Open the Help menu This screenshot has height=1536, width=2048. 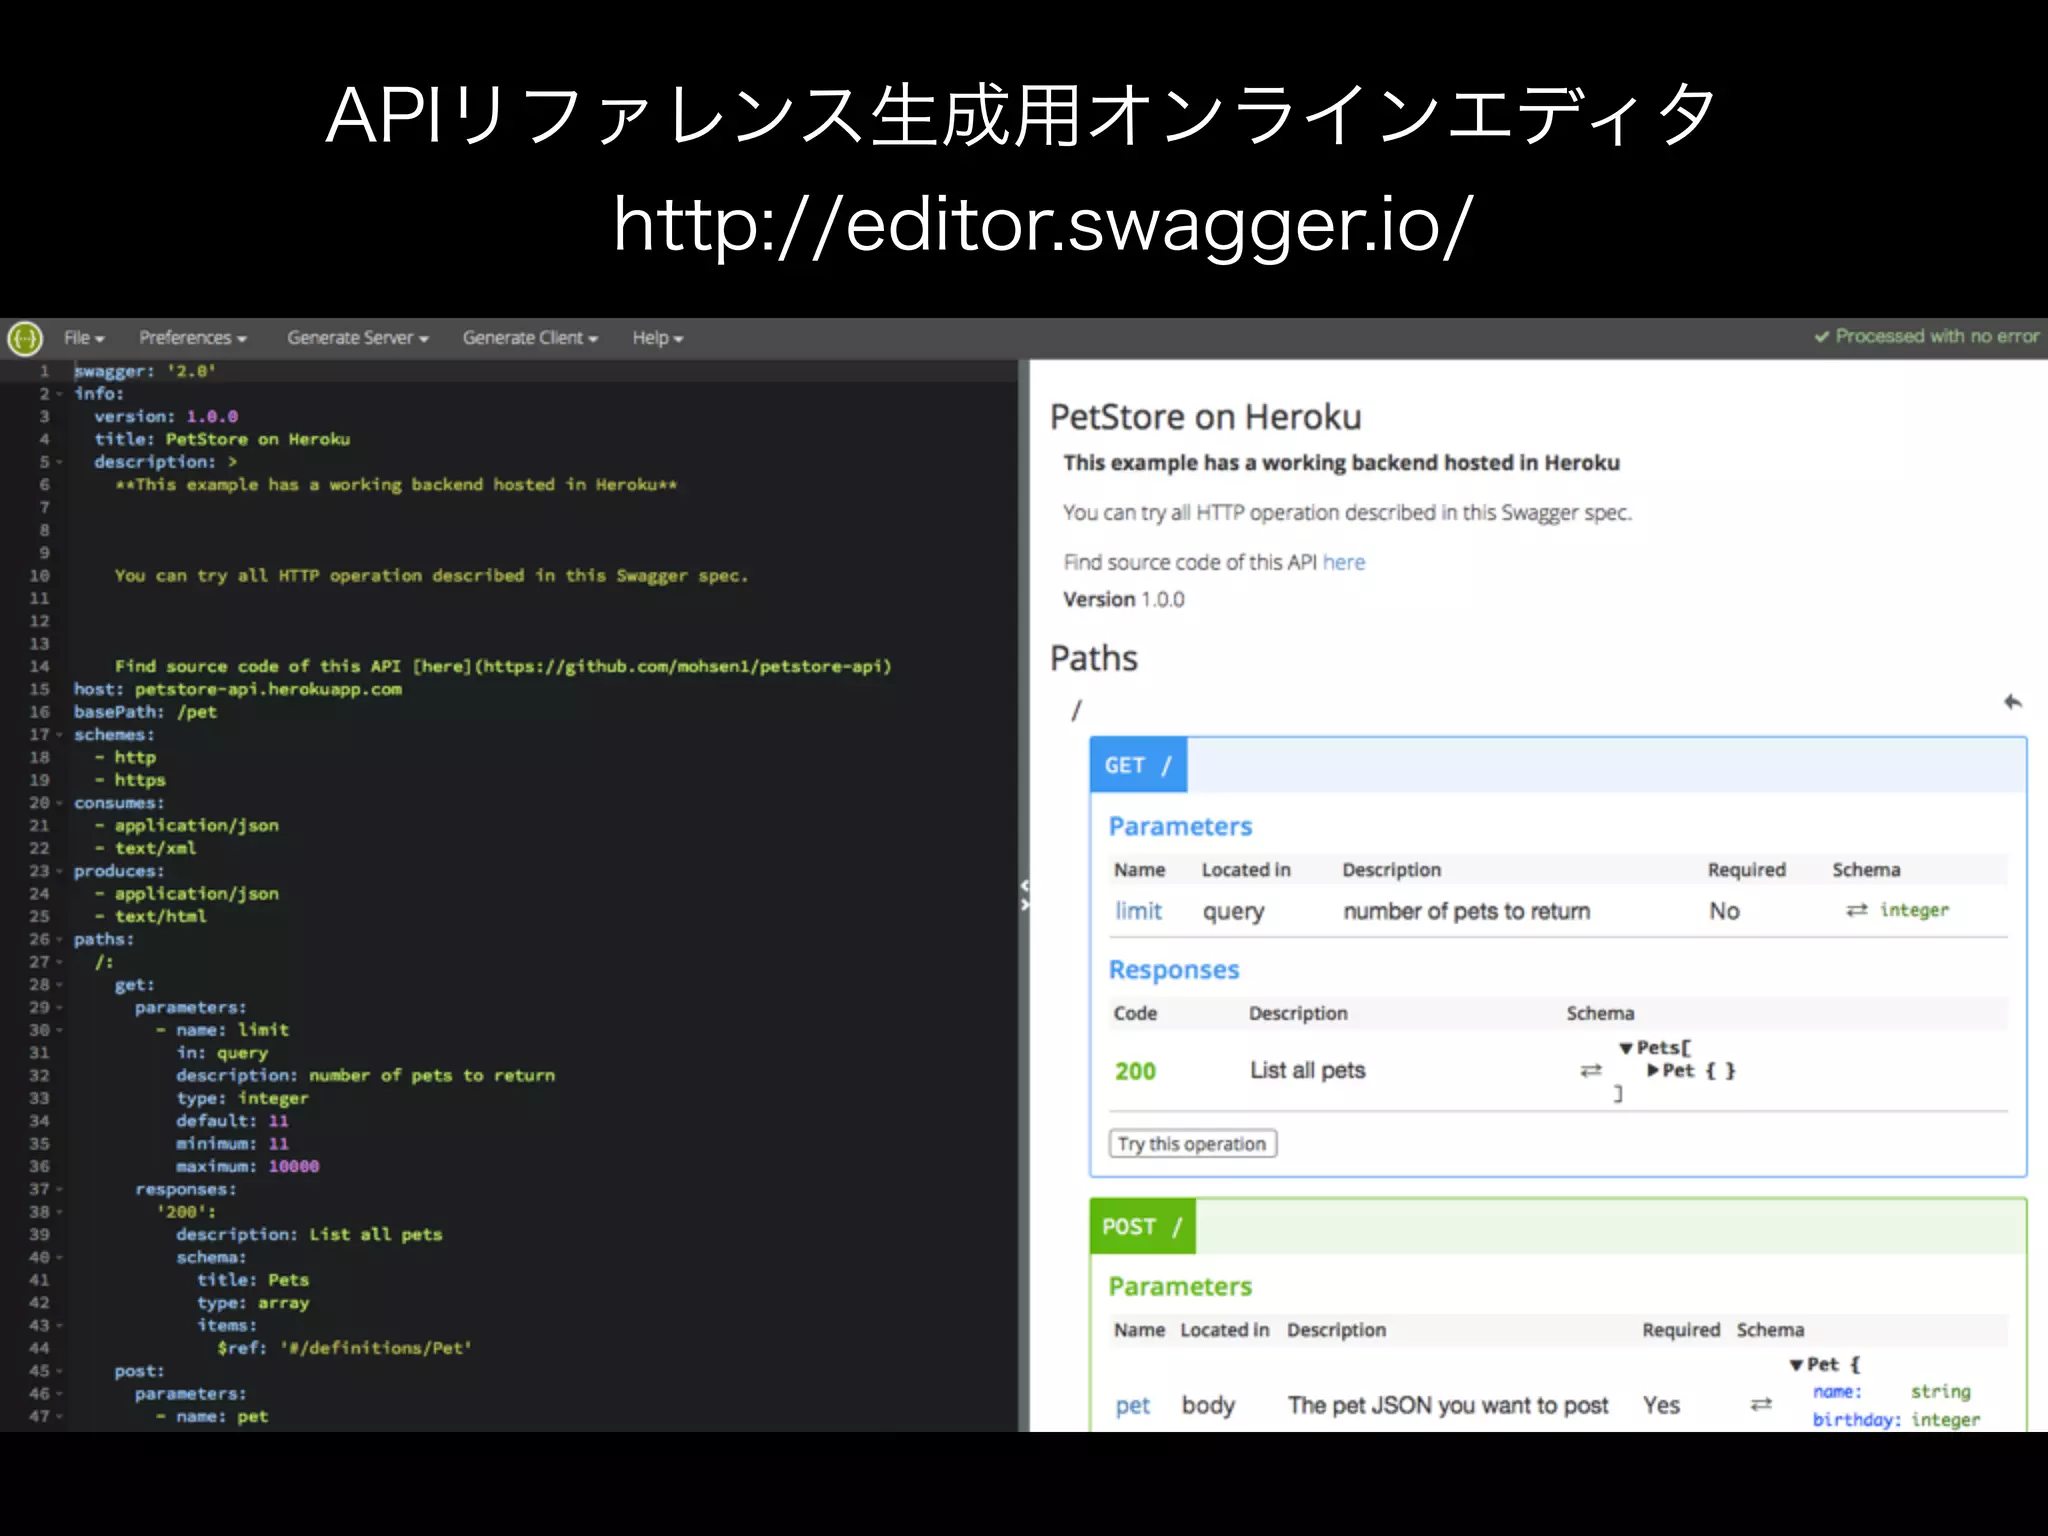[657, 338]
